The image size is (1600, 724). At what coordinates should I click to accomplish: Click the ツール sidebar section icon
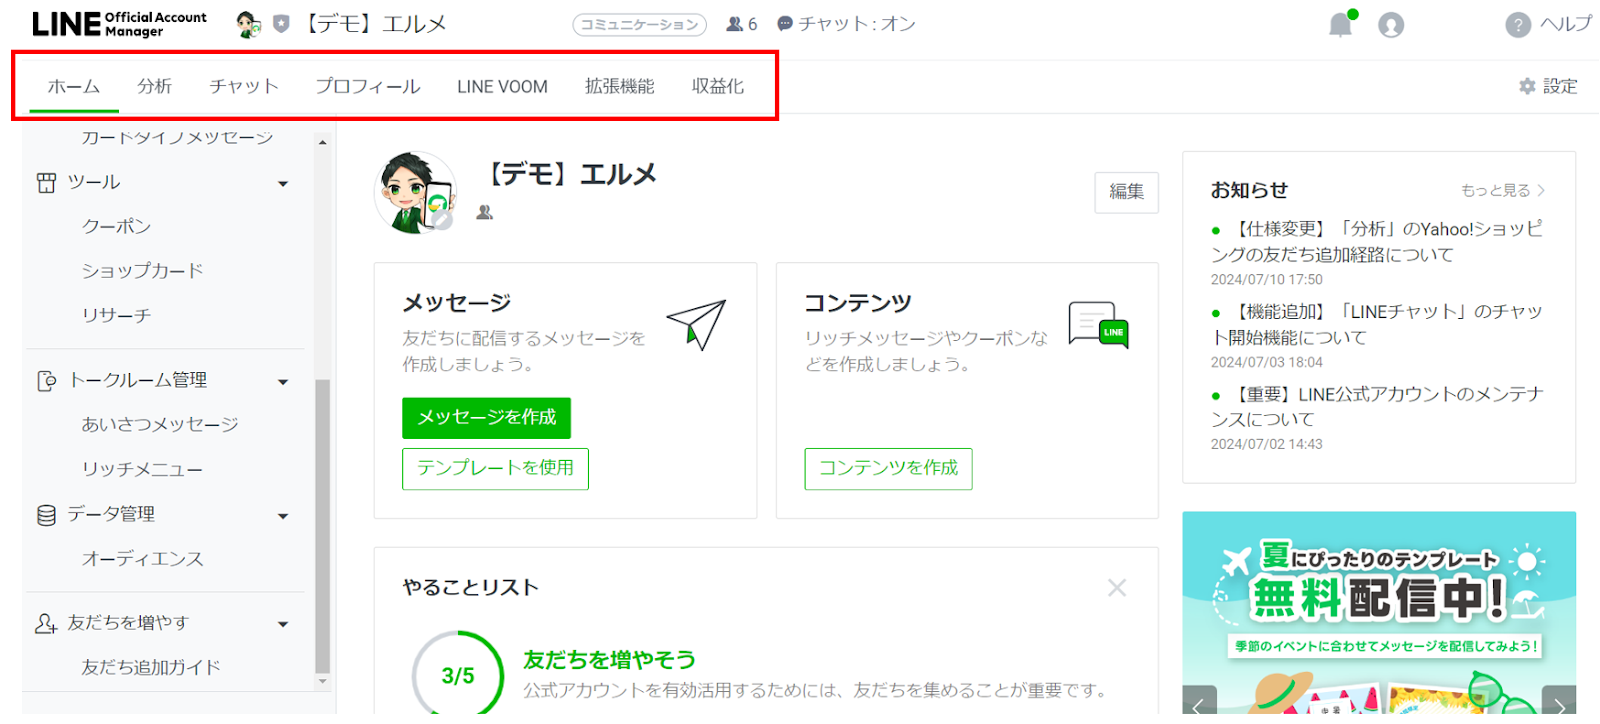pyautogui.click(x=46, y=183)
